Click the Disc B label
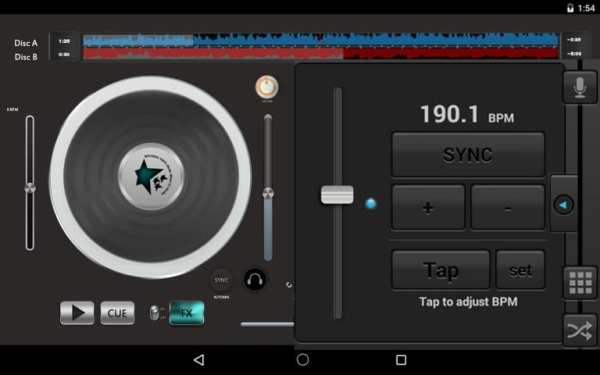600x375 pixels. point(26,57)
